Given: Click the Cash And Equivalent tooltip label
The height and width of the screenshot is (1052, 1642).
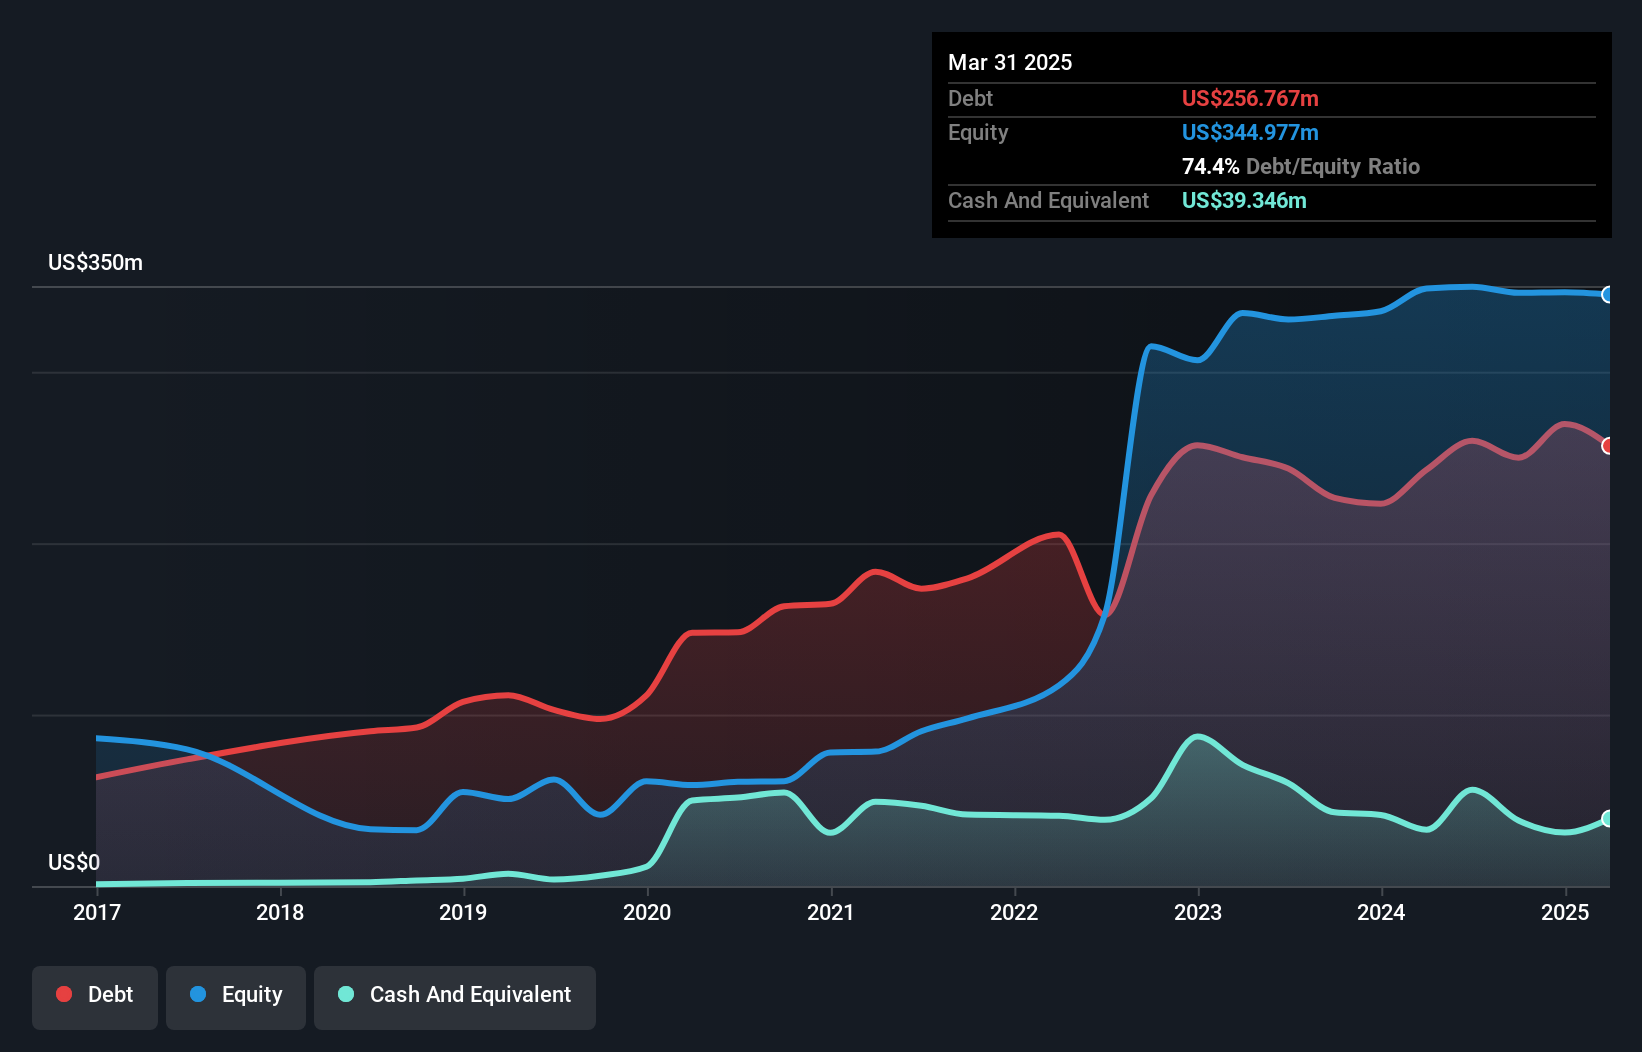Looking at the screenshot, I should (1048, 200).
